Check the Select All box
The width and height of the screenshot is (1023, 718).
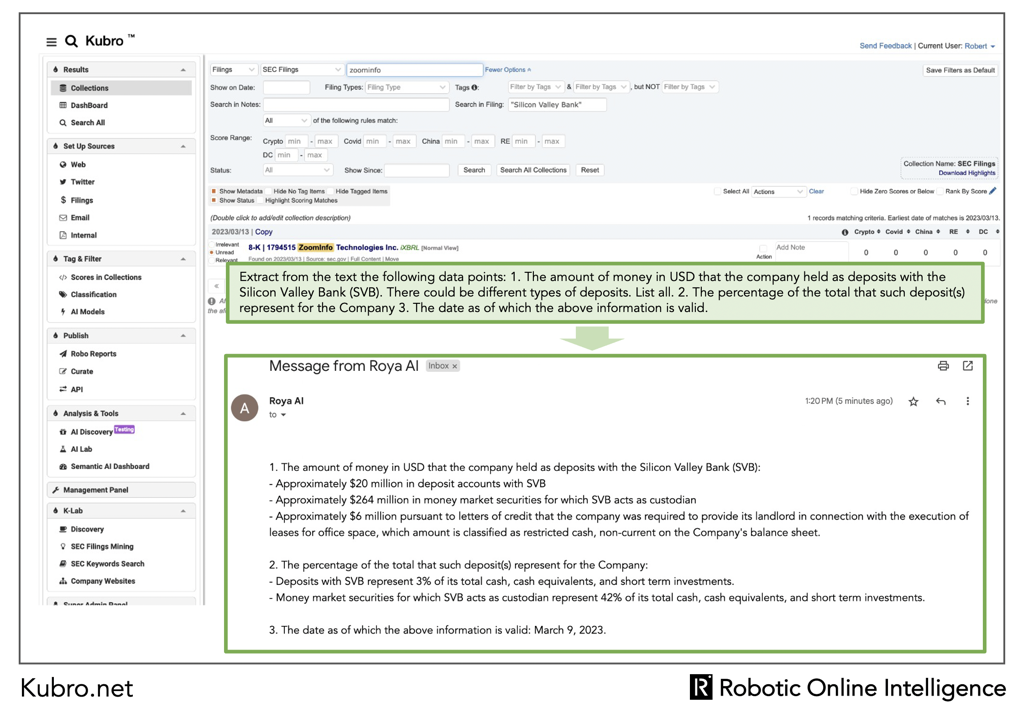pyautogui.click(x=718, y=191)
